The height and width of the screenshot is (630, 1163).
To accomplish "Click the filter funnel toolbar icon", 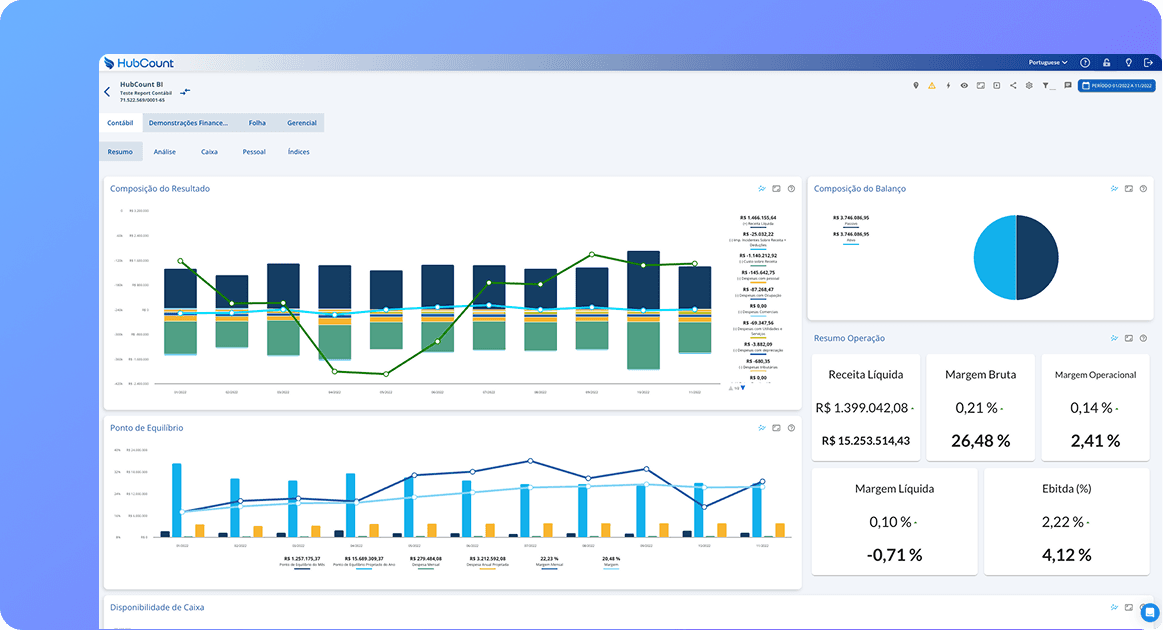I will [1048, 86].
